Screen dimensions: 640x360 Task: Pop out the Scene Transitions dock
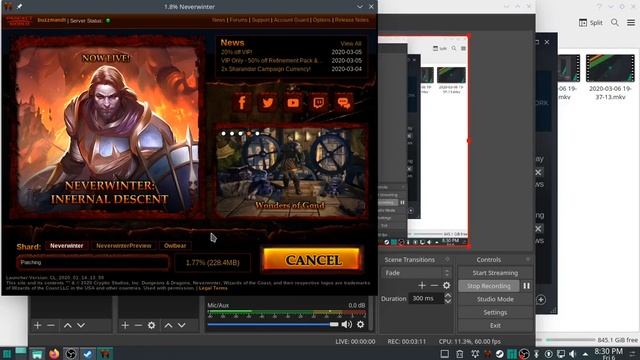(x=447, y=260)
